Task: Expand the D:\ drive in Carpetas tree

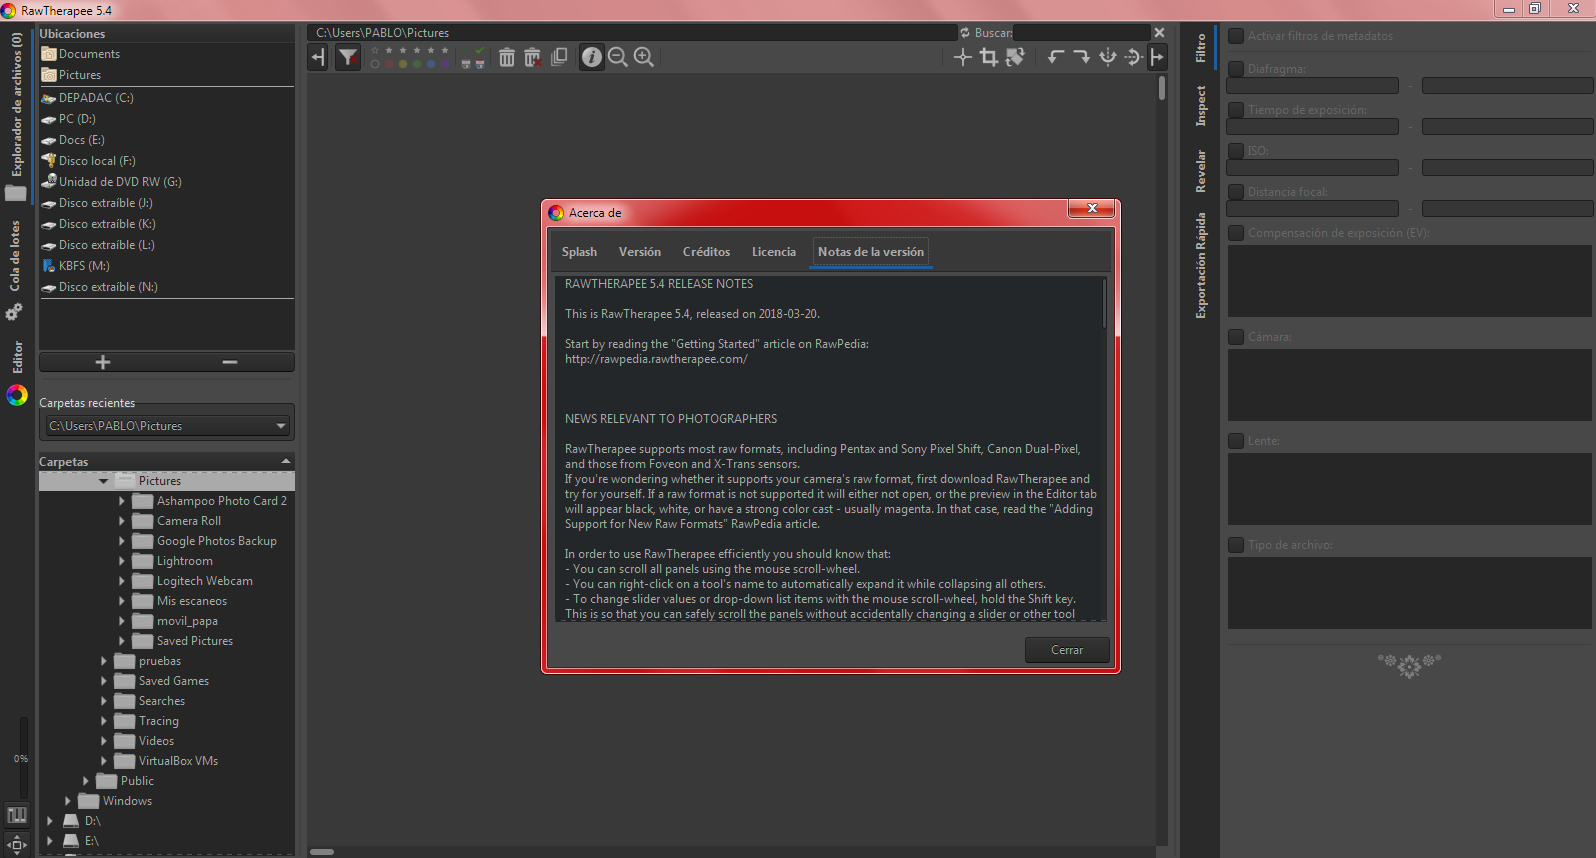Action: (x=49, y=821)
